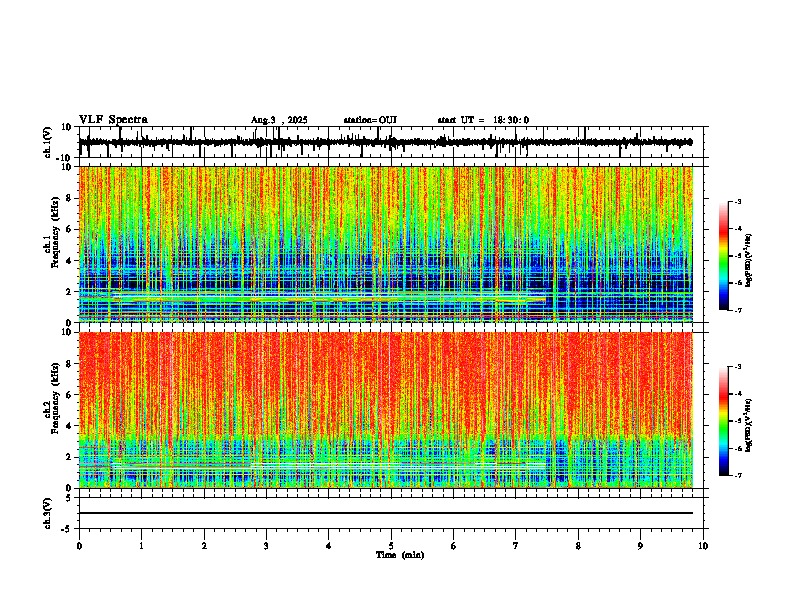792x612 pixels.
Task: Click the "-7" label below ch.2 colorbar
Action: 737,475
